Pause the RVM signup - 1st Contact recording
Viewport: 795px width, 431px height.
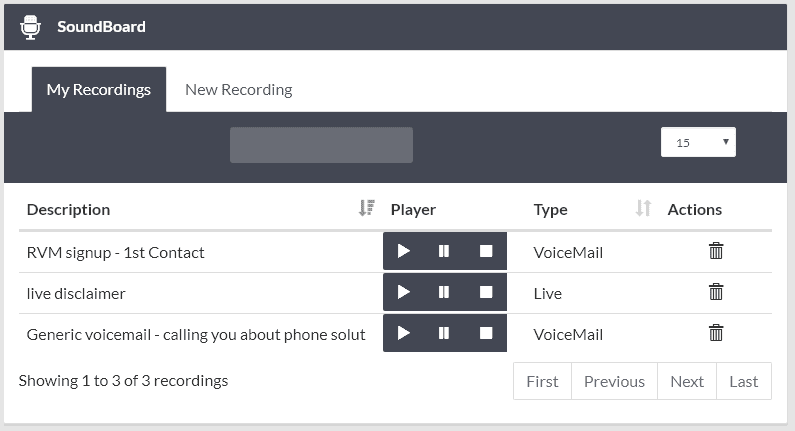point(444,251)
